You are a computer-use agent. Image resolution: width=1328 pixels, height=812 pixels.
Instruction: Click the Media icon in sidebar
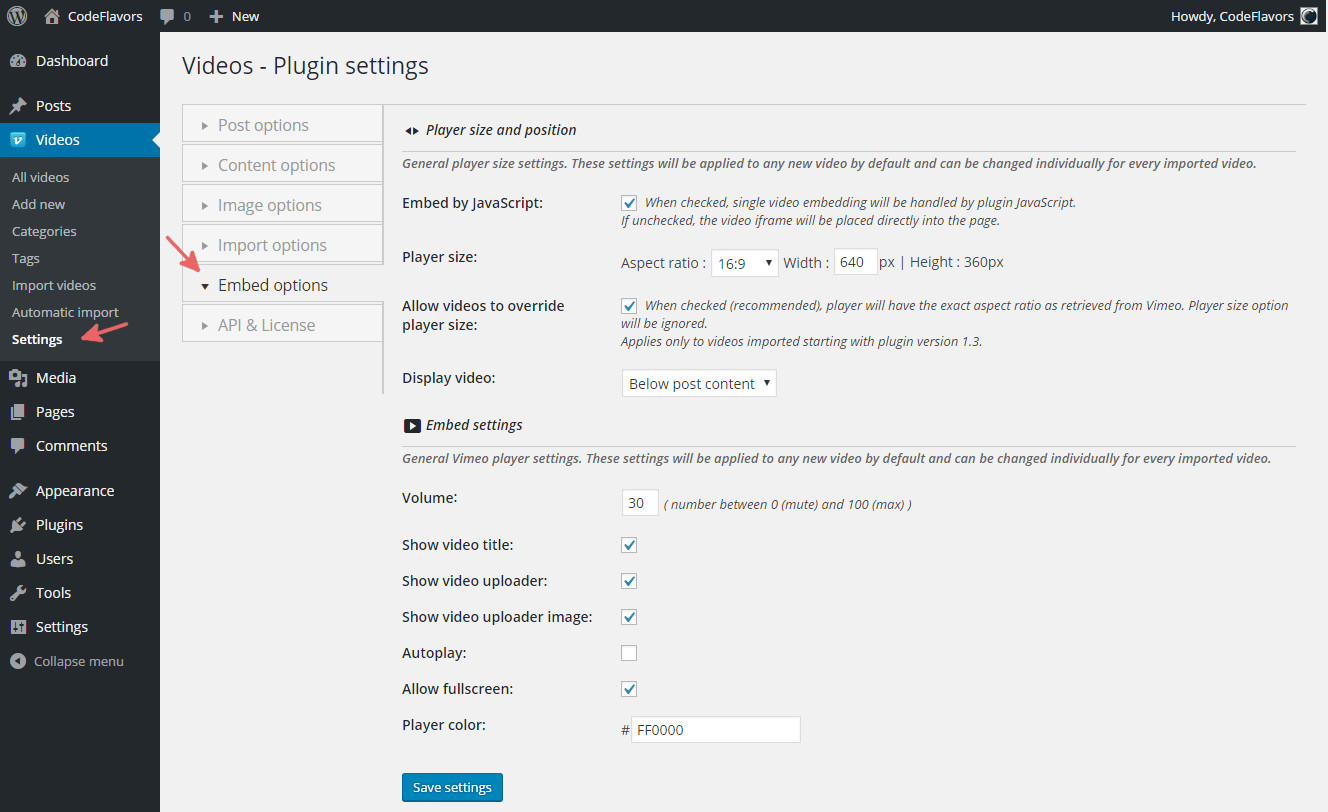click(18, 378)
